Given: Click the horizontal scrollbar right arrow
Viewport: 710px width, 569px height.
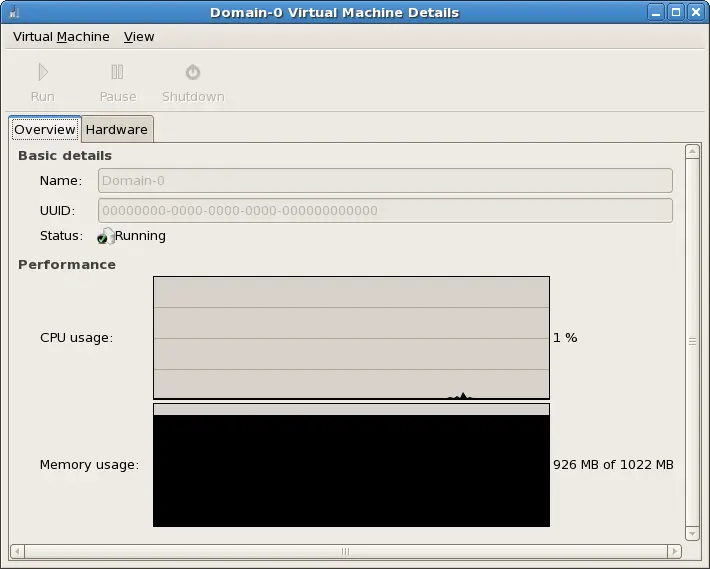Looking at the screenshot, I should pos(674,551).
